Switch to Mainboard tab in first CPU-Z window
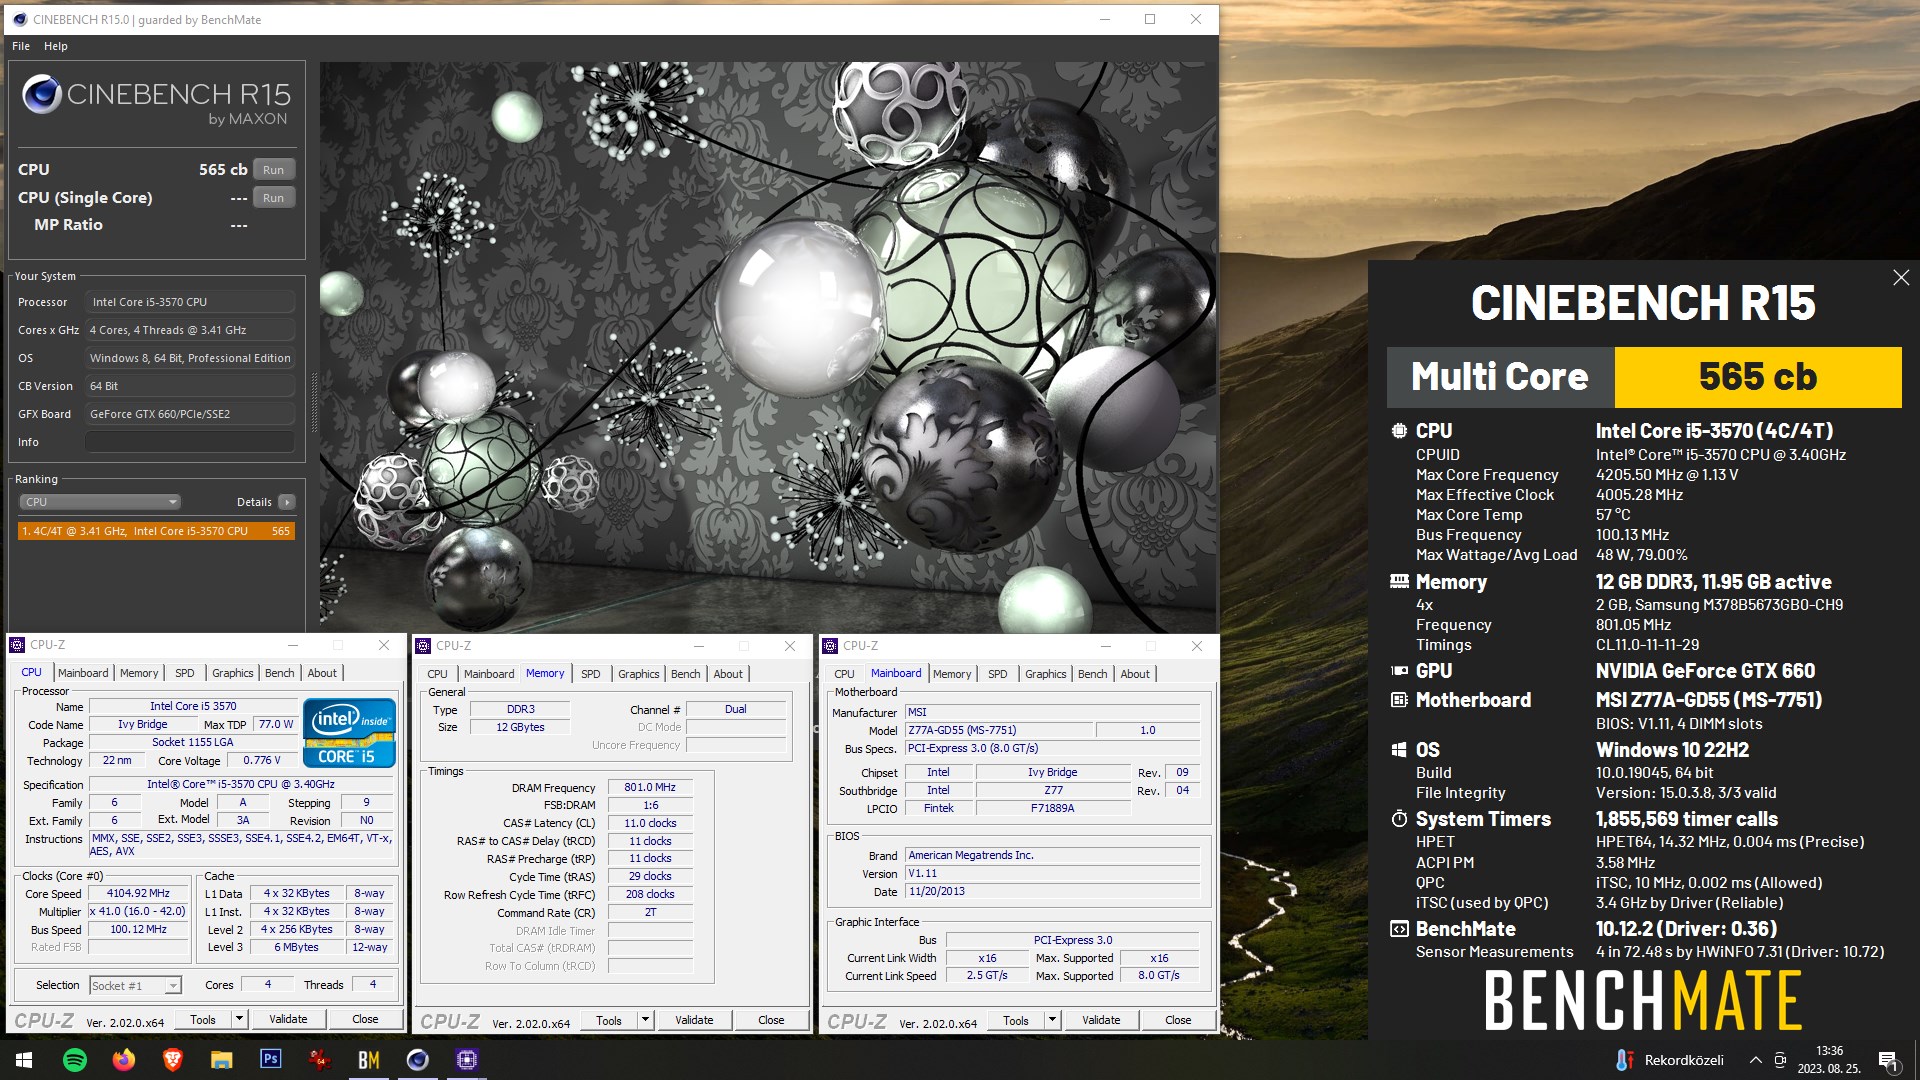Image resolution: width=1920 pixels, height=1080 pixels. 83,673
